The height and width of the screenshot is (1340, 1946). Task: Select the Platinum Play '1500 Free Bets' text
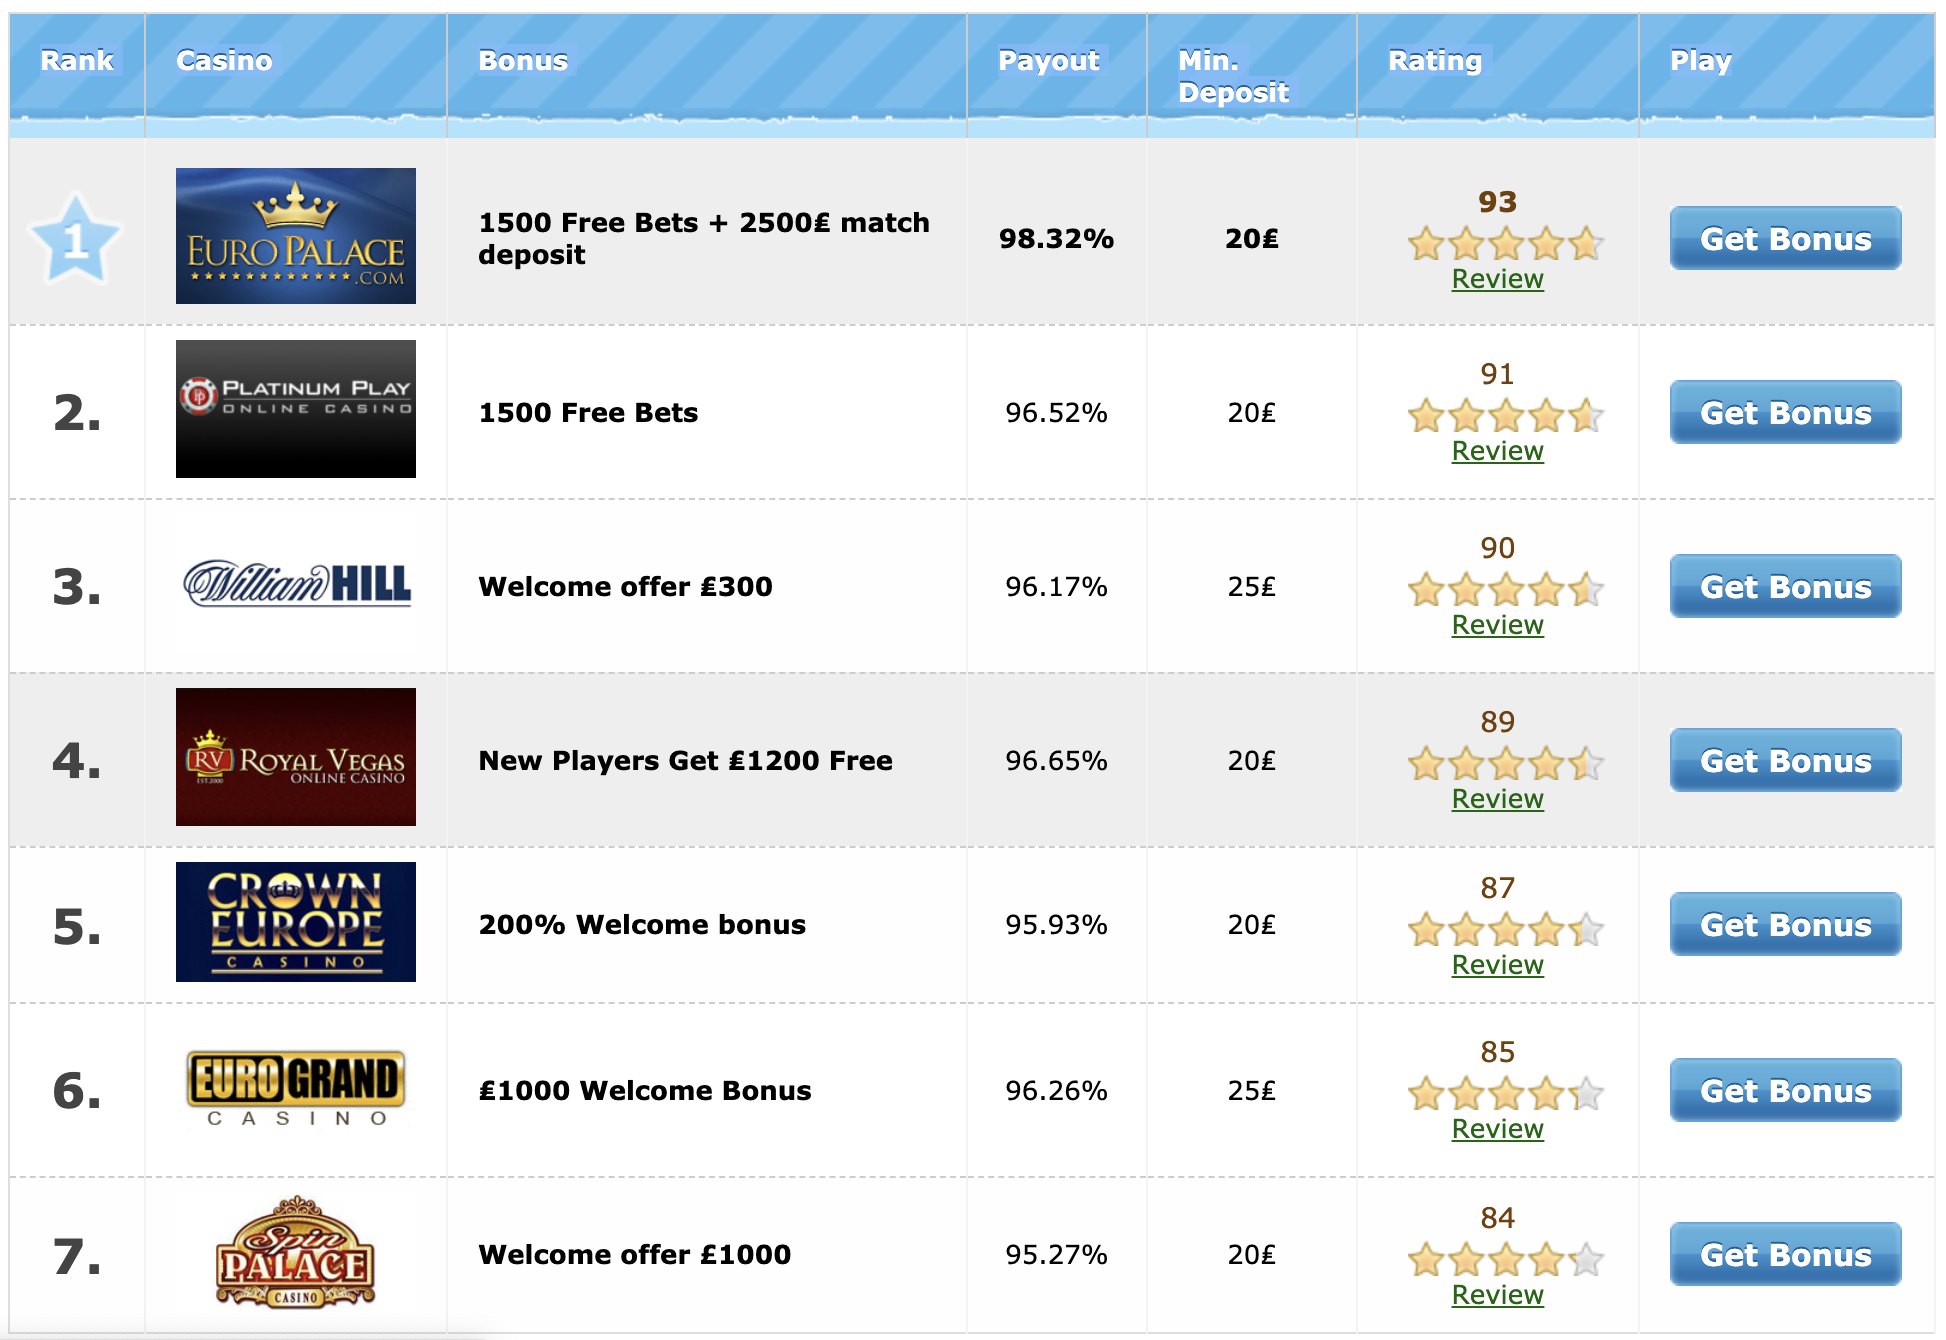pyautogui.click(x=588, y=412)
